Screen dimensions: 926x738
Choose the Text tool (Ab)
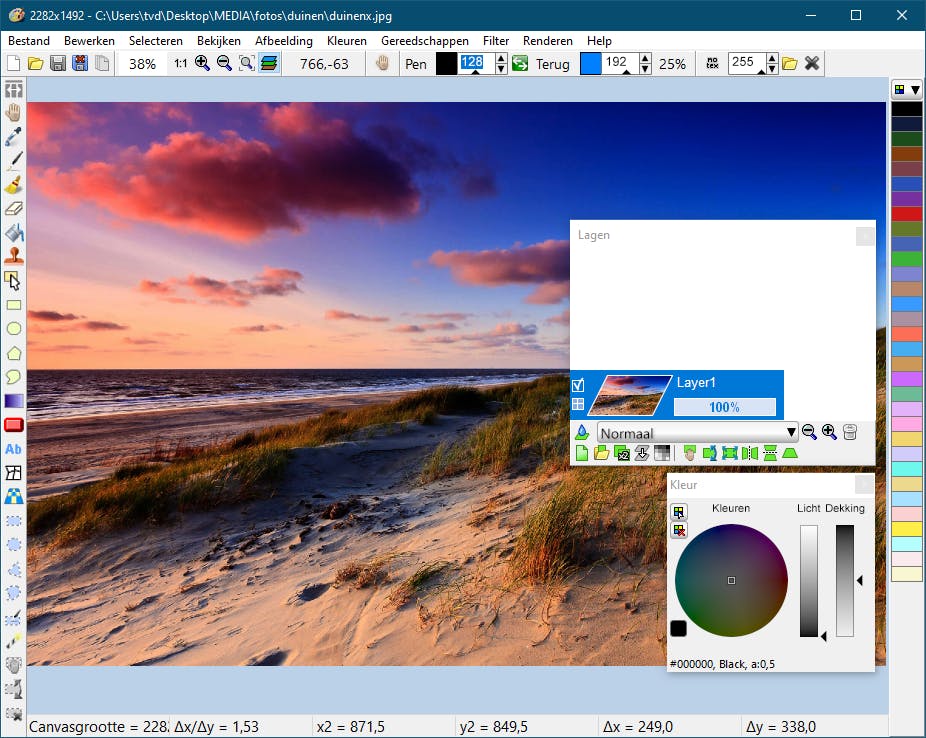point(14,449)
